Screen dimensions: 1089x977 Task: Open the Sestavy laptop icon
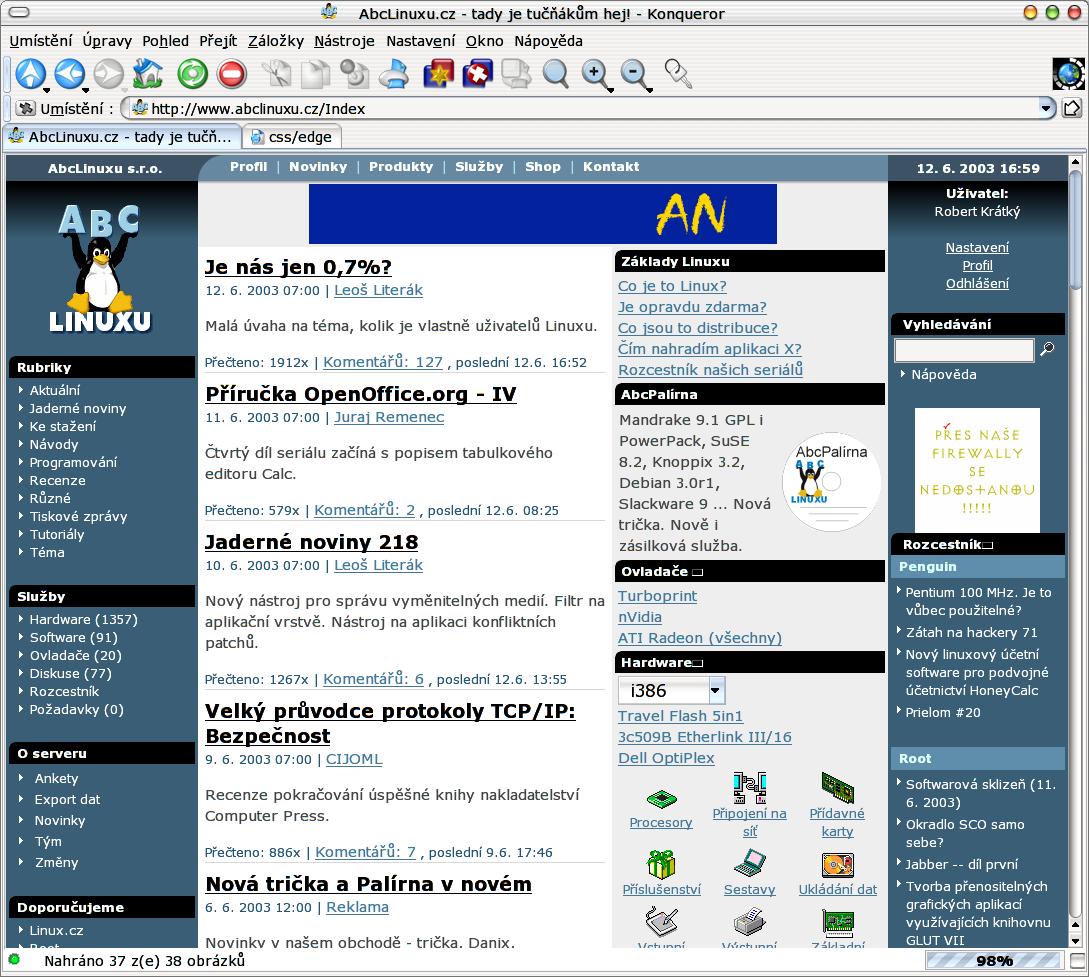[x=749, y=863]
